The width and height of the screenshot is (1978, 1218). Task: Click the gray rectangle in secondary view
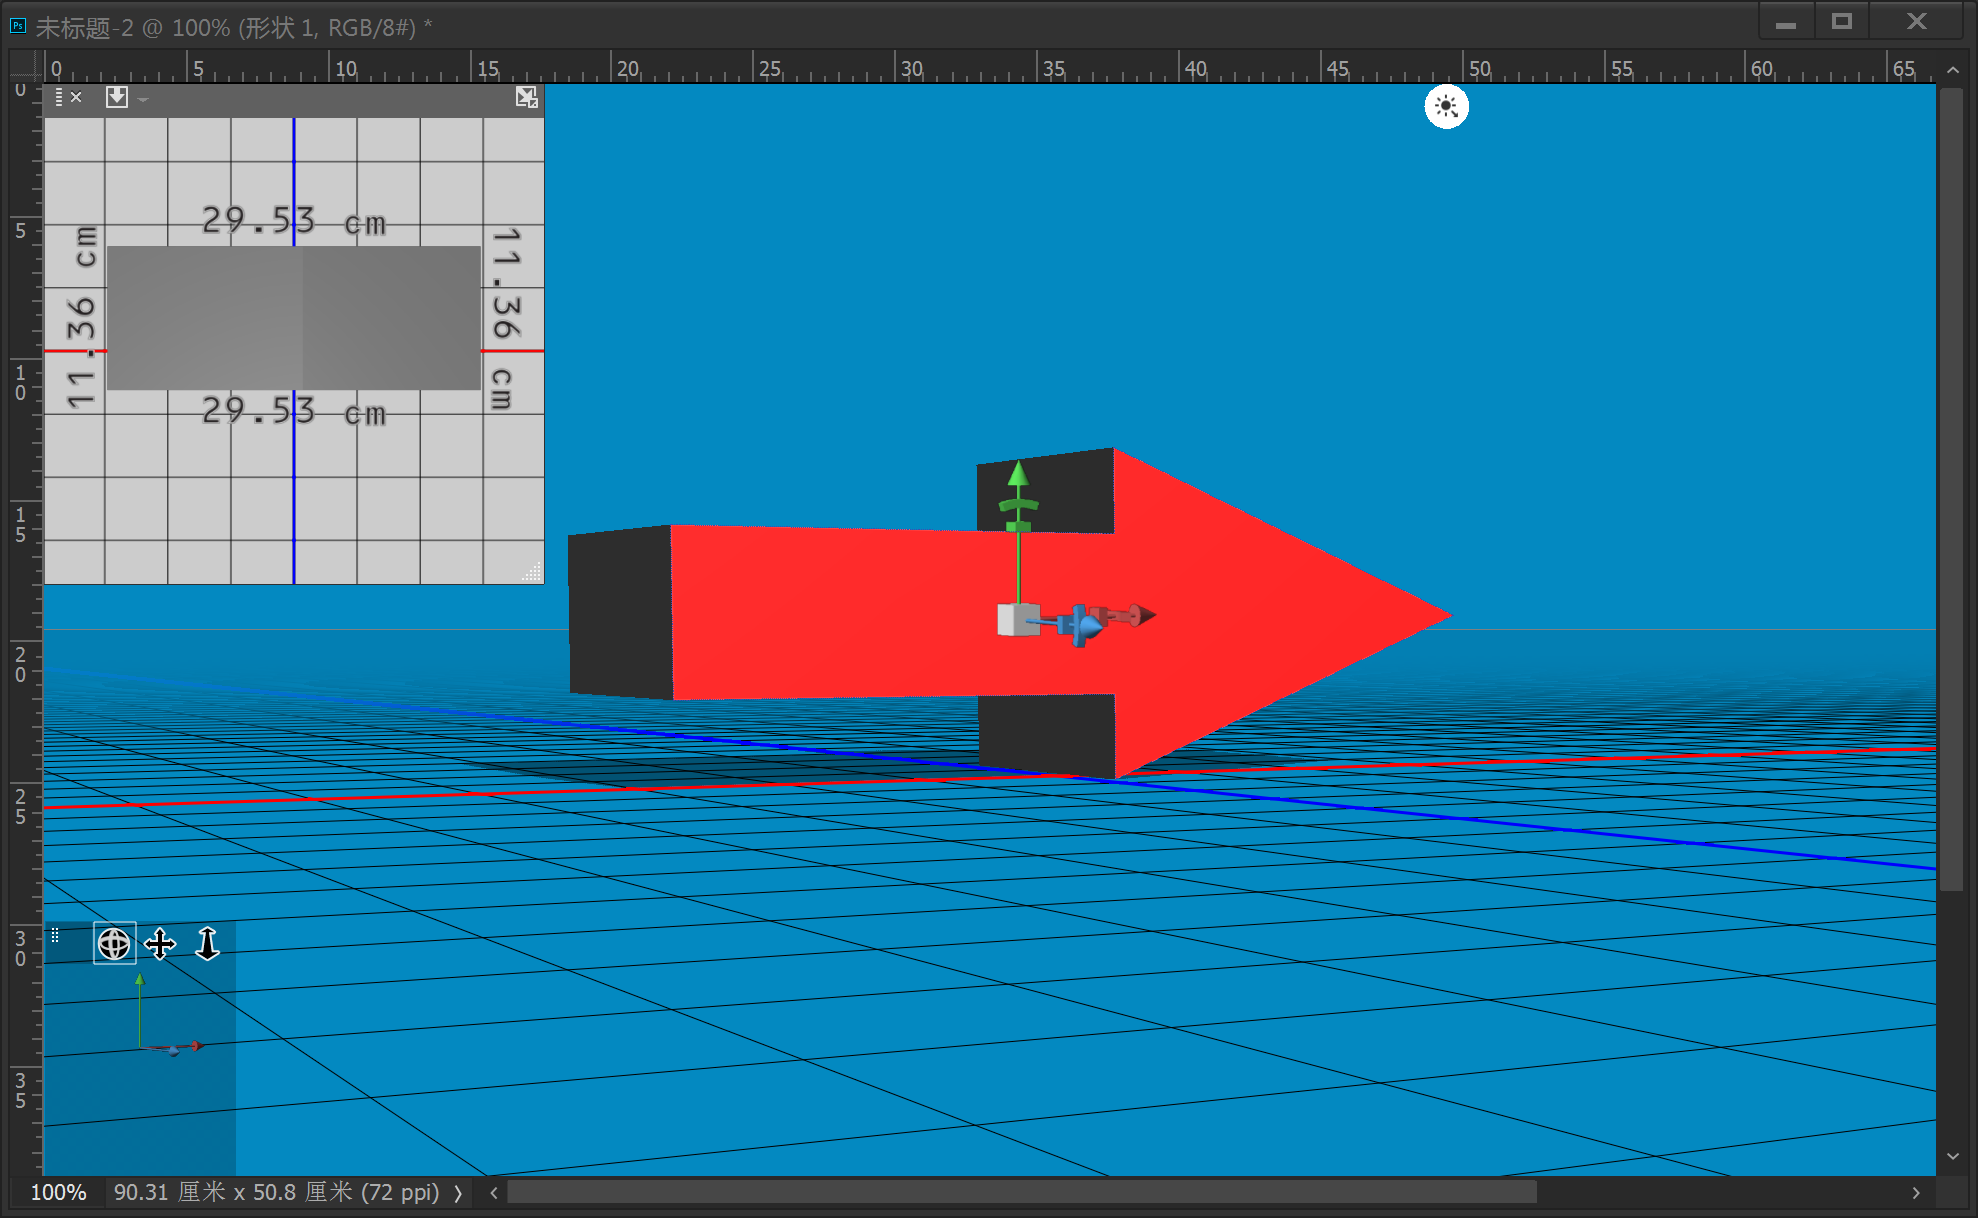[x=294, y=318]
